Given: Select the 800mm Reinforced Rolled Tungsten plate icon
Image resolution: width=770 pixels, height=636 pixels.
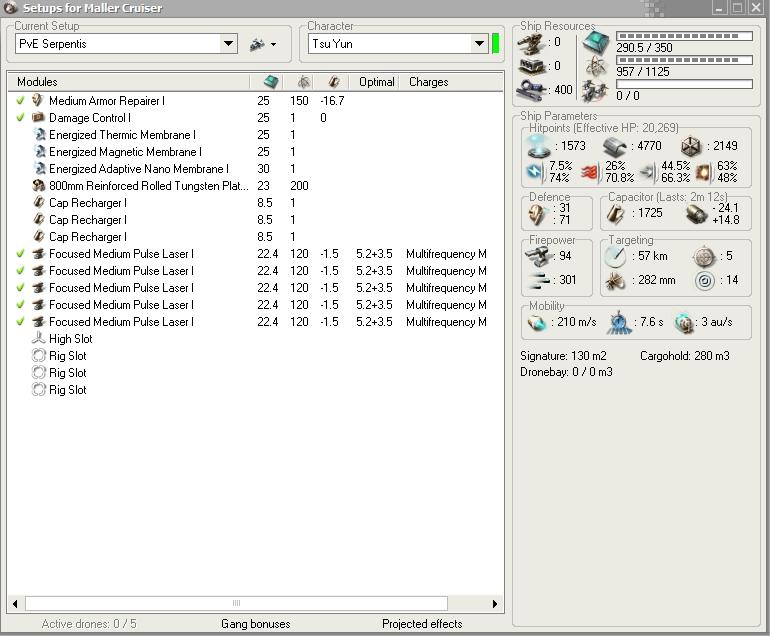Looking at the screenshot, I should pos(38,186).
